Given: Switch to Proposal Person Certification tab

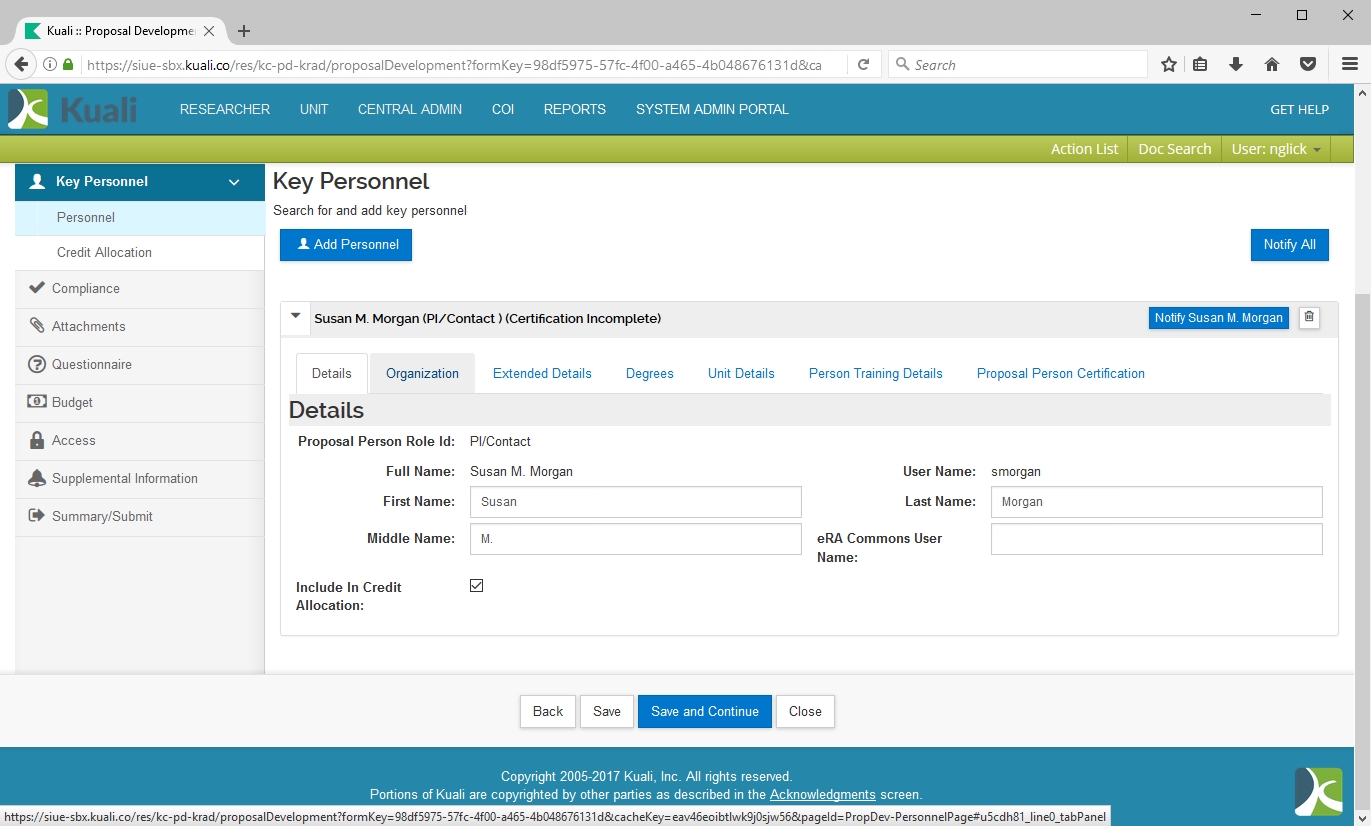Looking at the screenshot, I should click(1060, 373).
